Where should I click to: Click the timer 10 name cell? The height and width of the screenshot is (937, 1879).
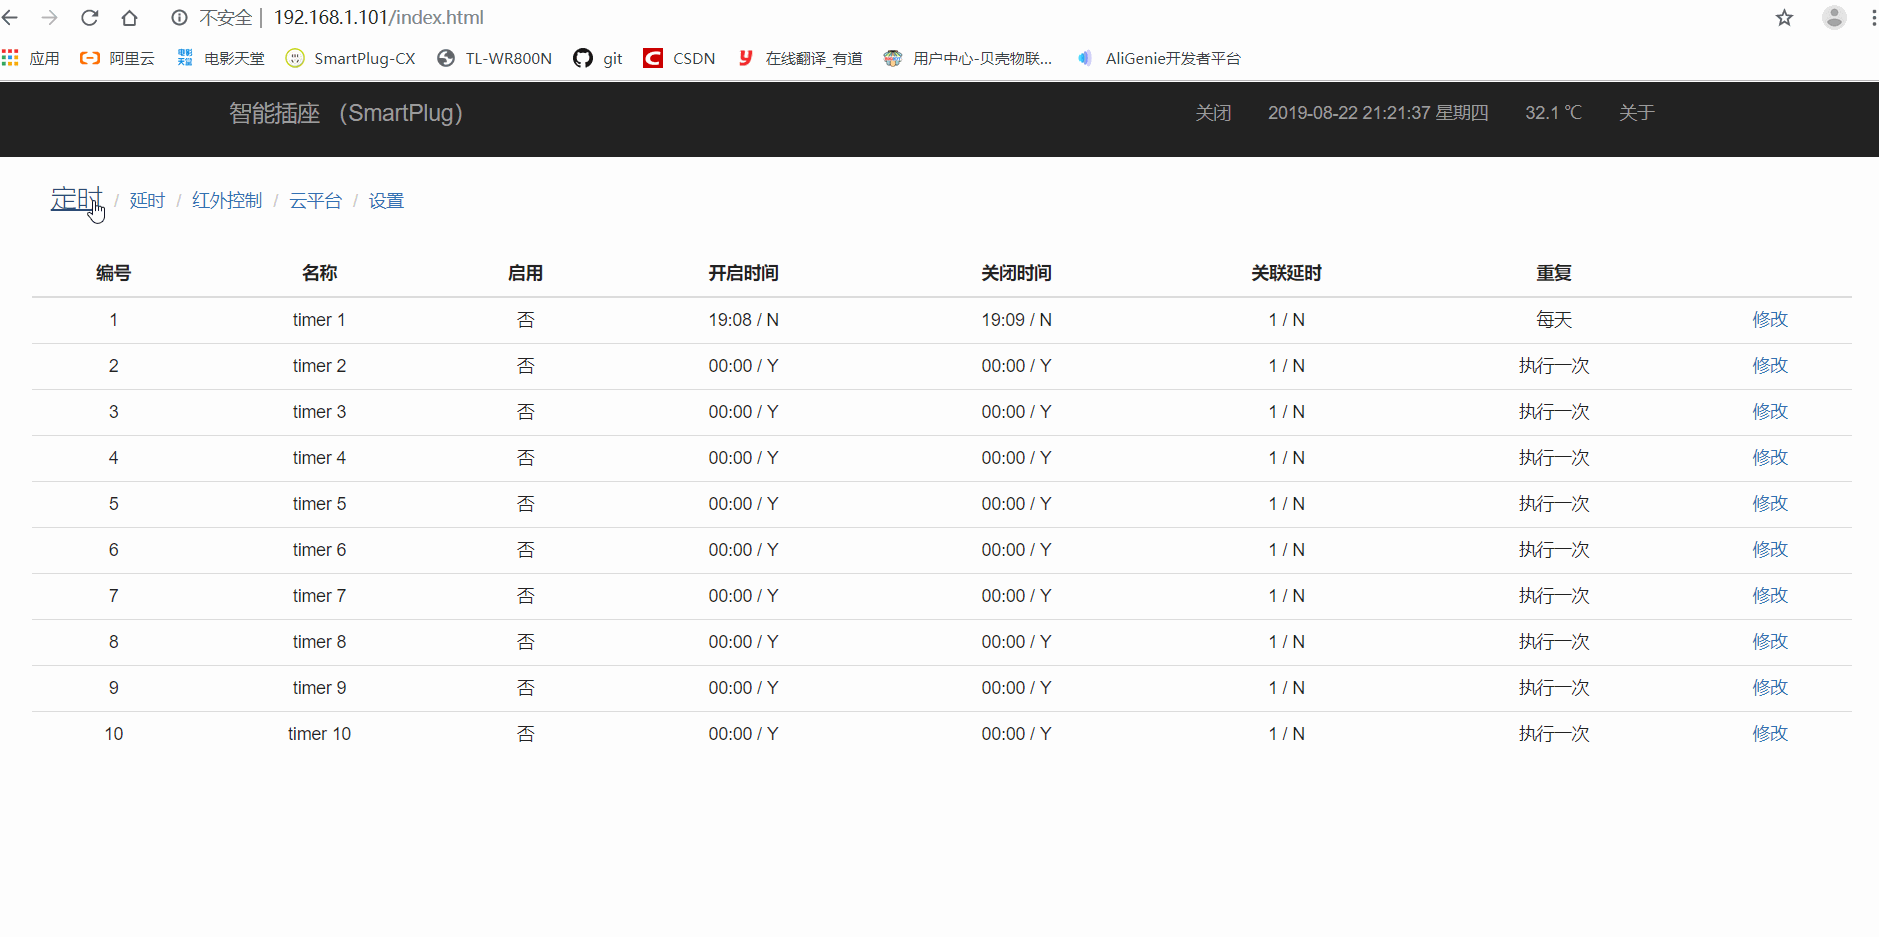pyautogui.click(x=319, y=734)
